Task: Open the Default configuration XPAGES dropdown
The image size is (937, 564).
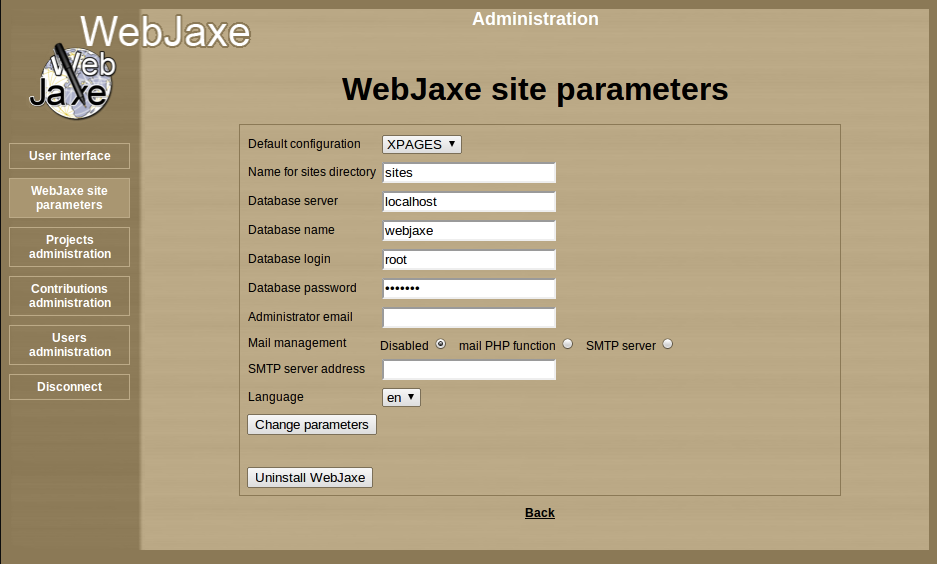Action: click(422, 144)
